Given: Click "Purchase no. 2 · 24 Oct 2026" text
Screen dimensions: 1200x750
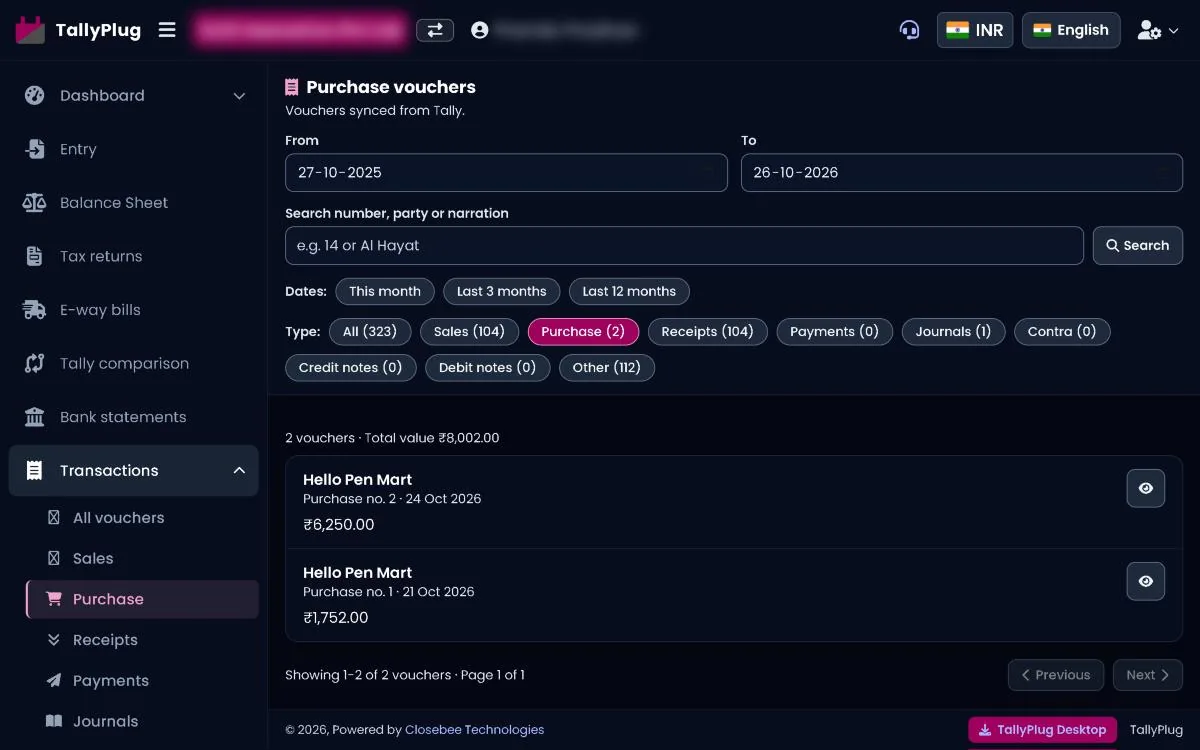Looking at the screenshot, I should tap(392, 499).
